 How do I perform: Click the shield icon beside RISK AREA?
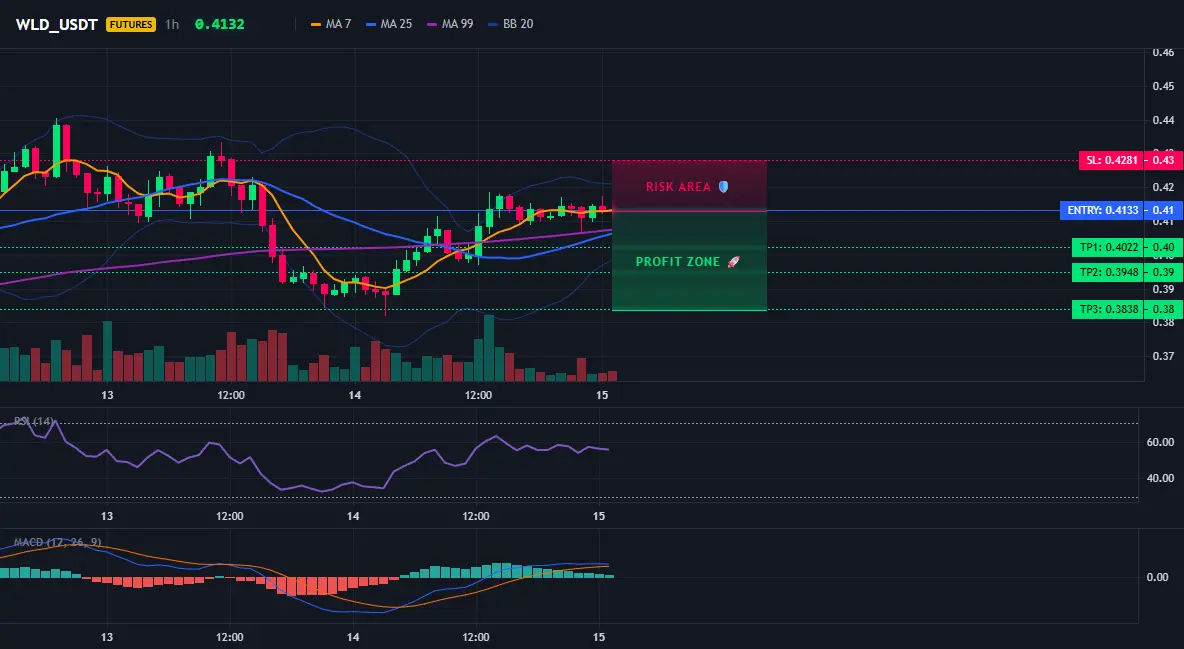pyautogui.click(x=723, y=187)
